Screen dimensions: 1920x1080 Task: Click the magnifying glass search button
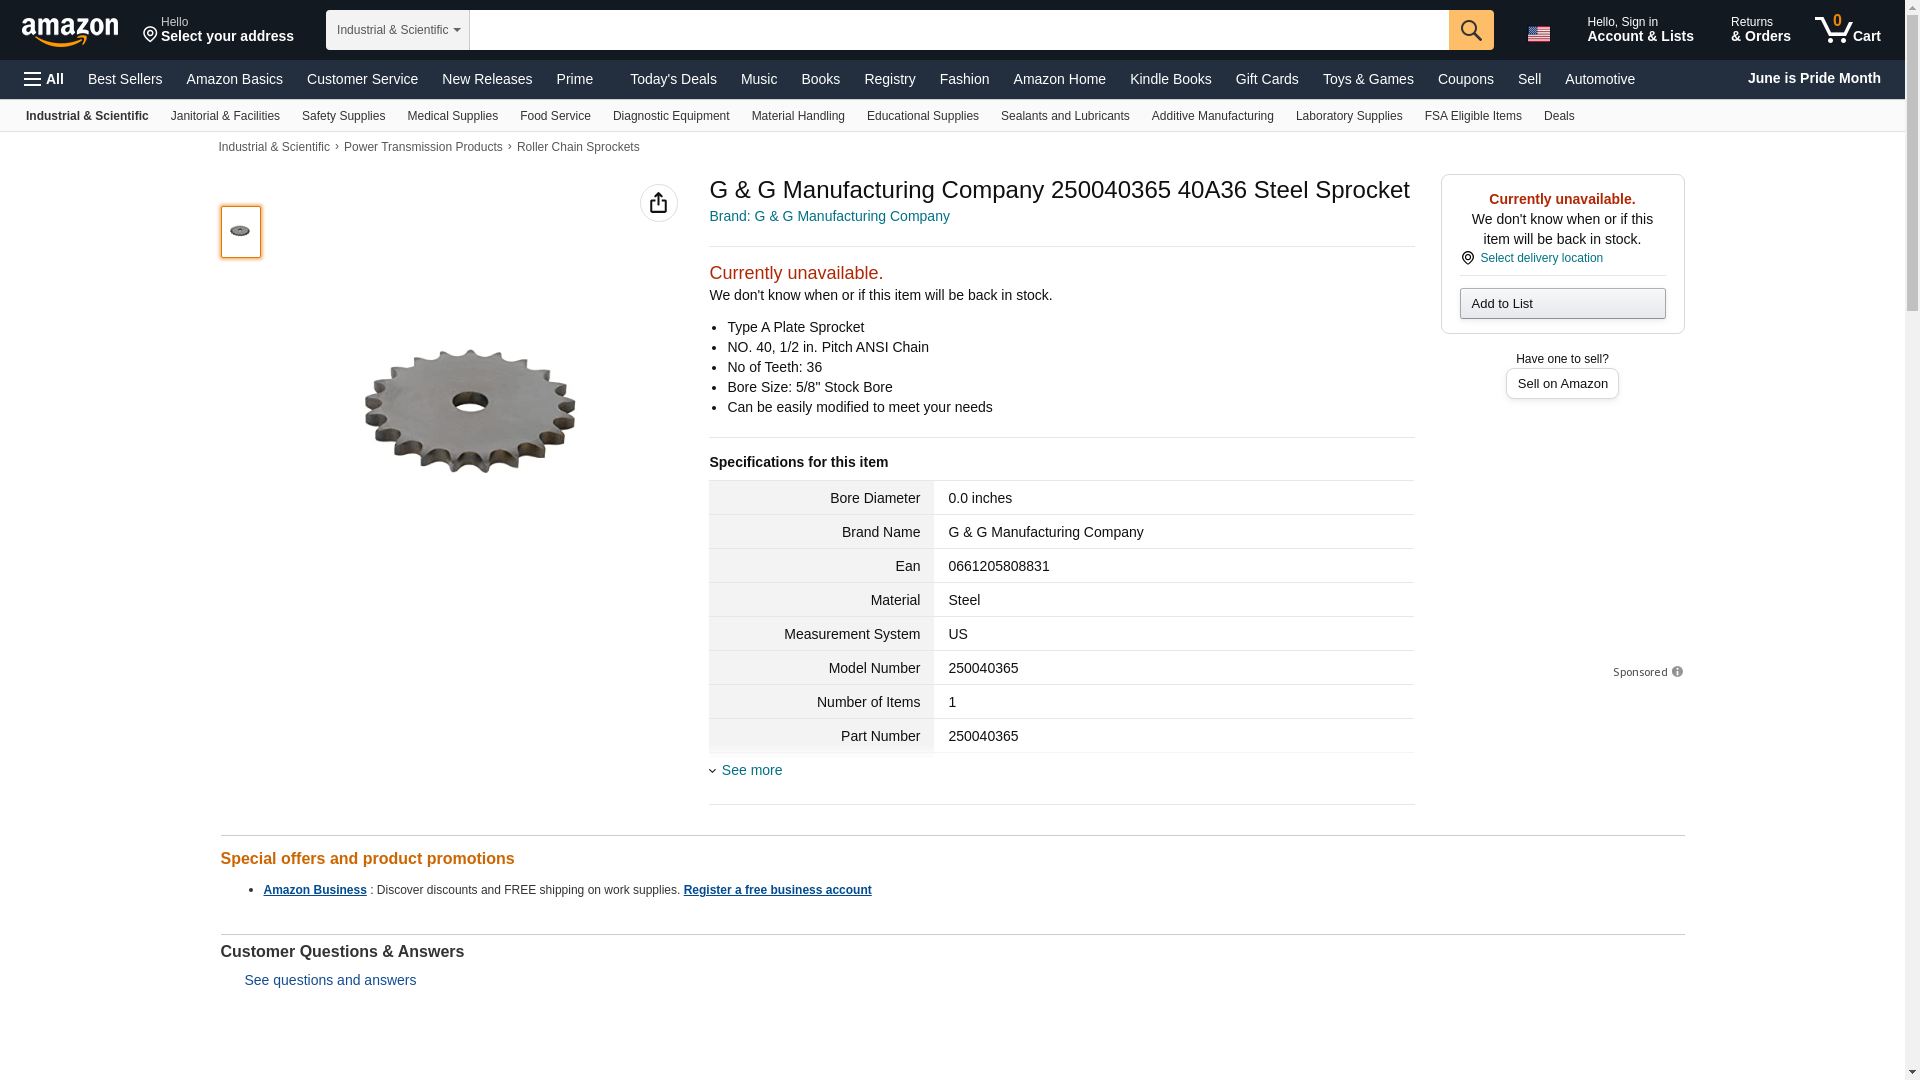[1471, 30]
